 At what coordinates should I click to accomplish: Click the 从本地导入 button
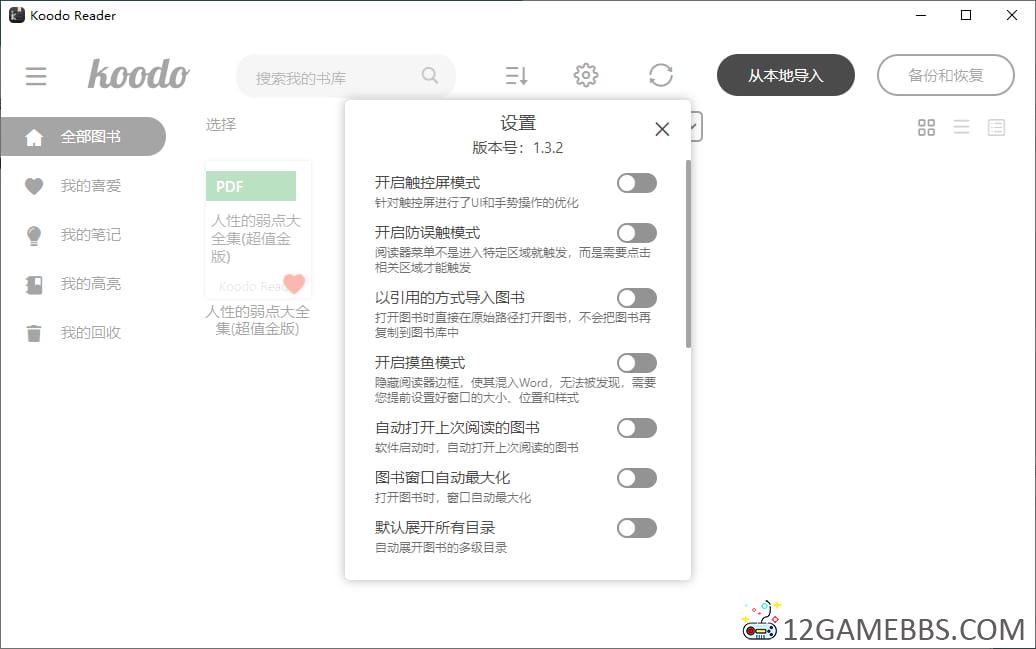coord(785,75)
